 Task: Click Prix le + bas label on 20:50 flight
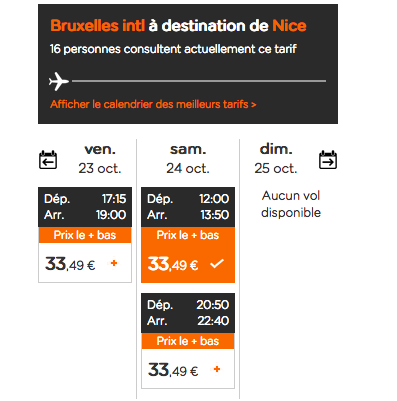pyautogui.click(x=188, y=341)
